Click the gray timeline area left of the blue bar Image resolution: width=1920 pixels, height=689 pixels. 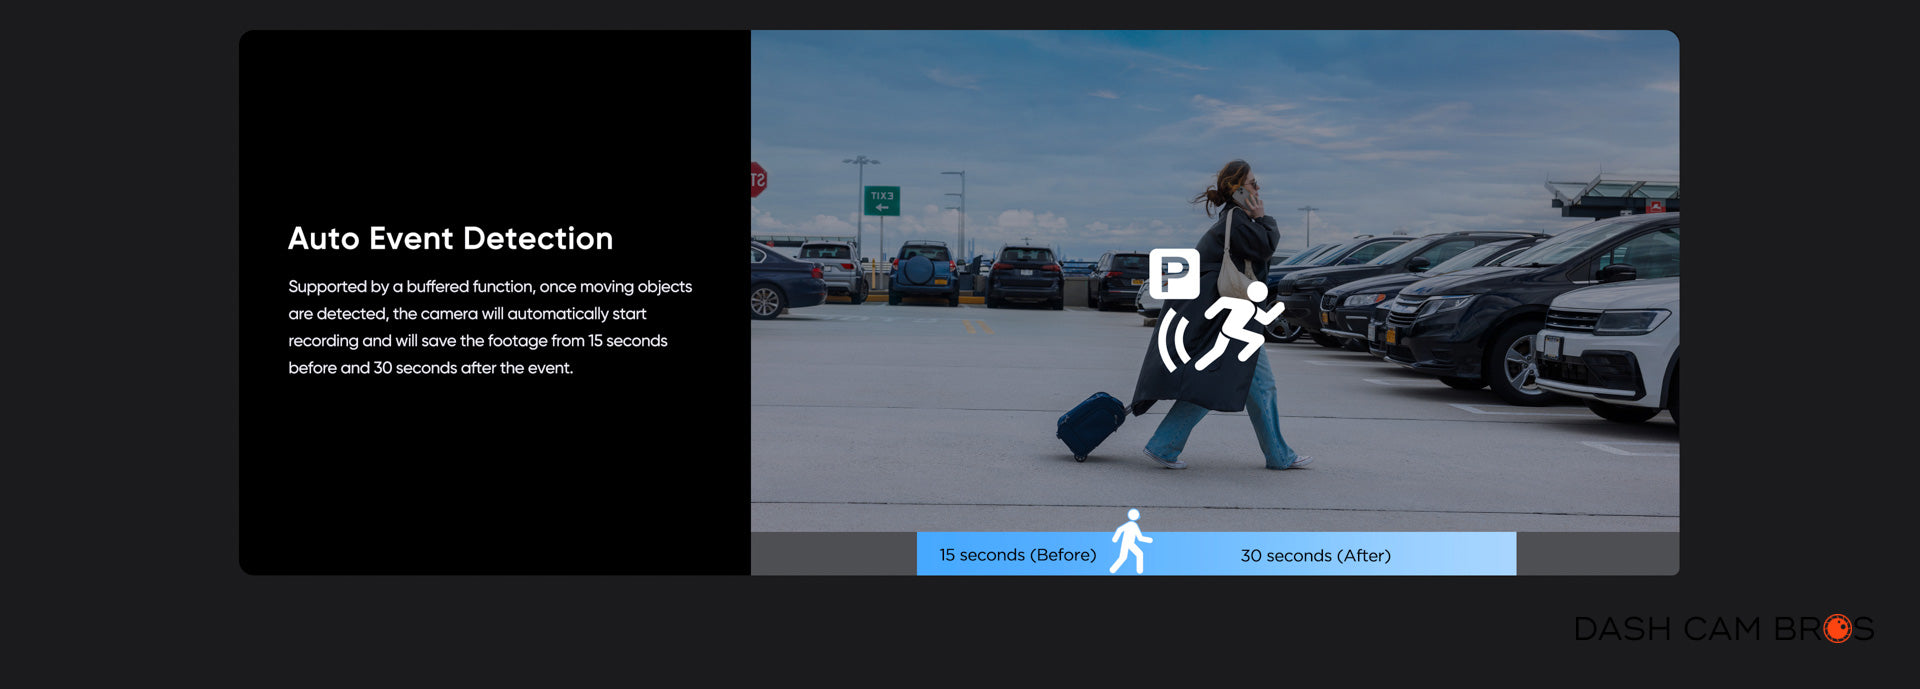833,554
